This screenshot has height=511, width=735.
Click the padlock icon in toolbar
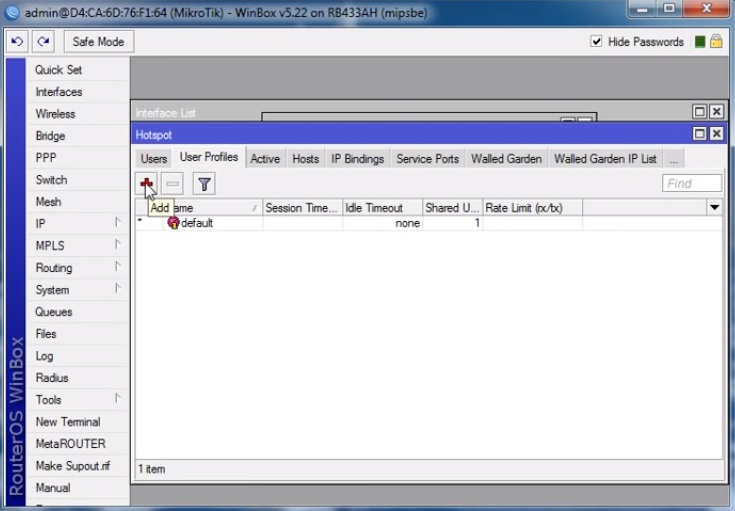tap(716, 41)
